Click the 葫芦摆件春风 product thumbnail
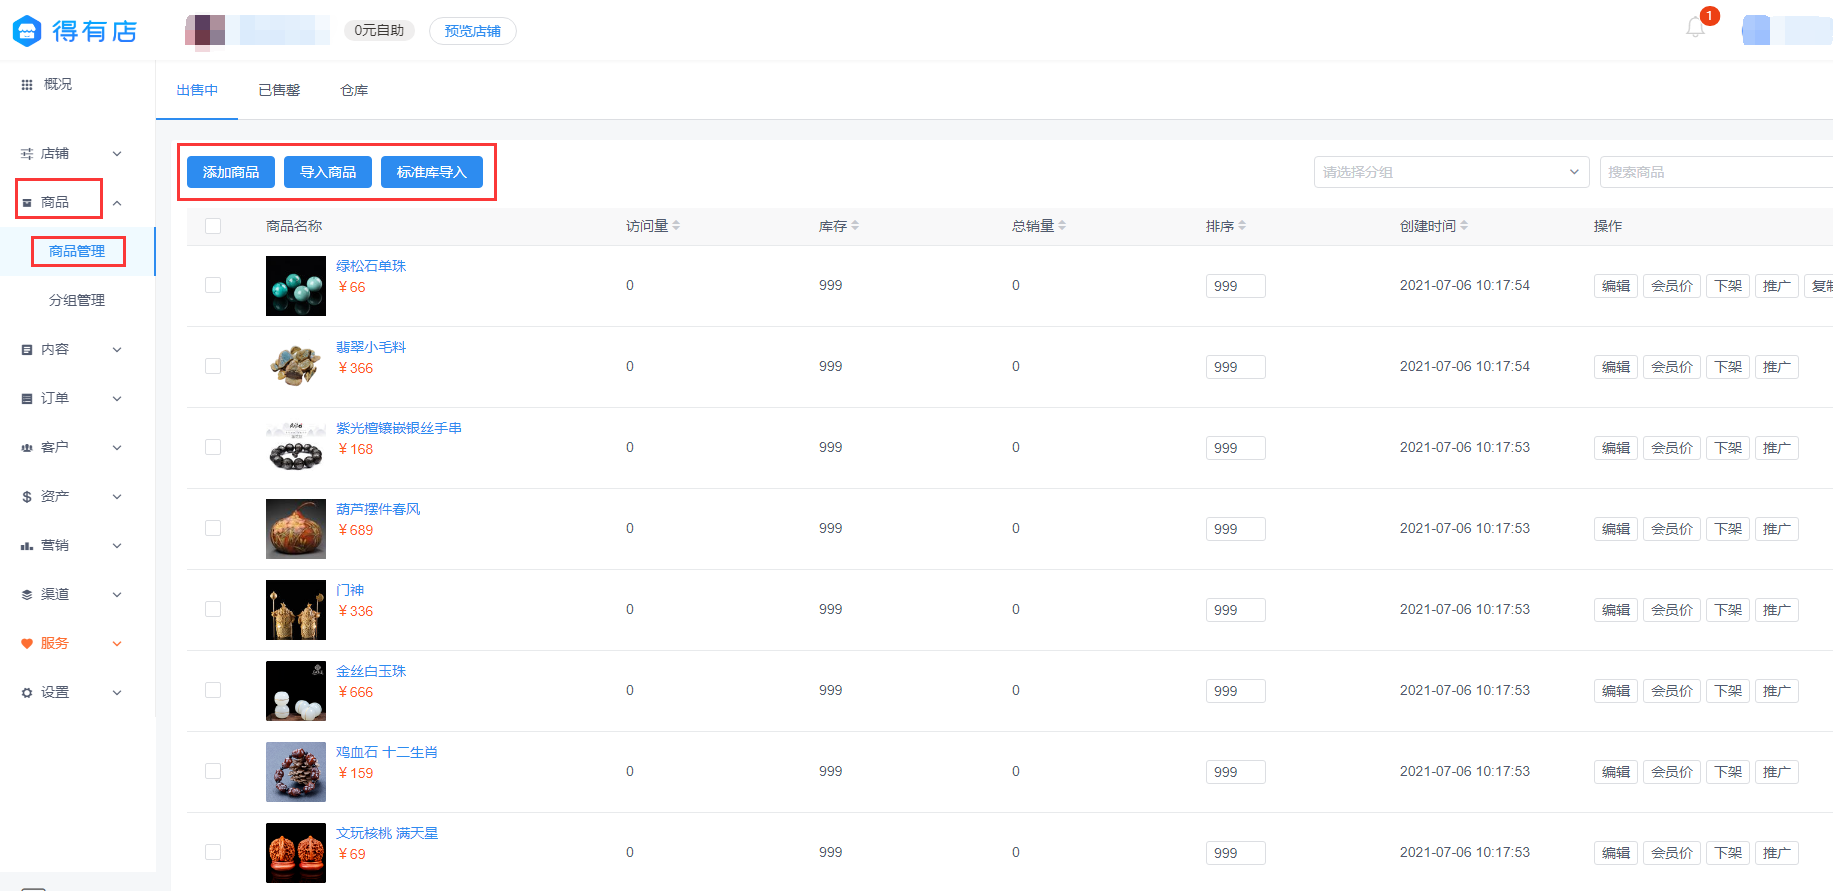This screenshot has width=1833, height=891. point(296,529)
